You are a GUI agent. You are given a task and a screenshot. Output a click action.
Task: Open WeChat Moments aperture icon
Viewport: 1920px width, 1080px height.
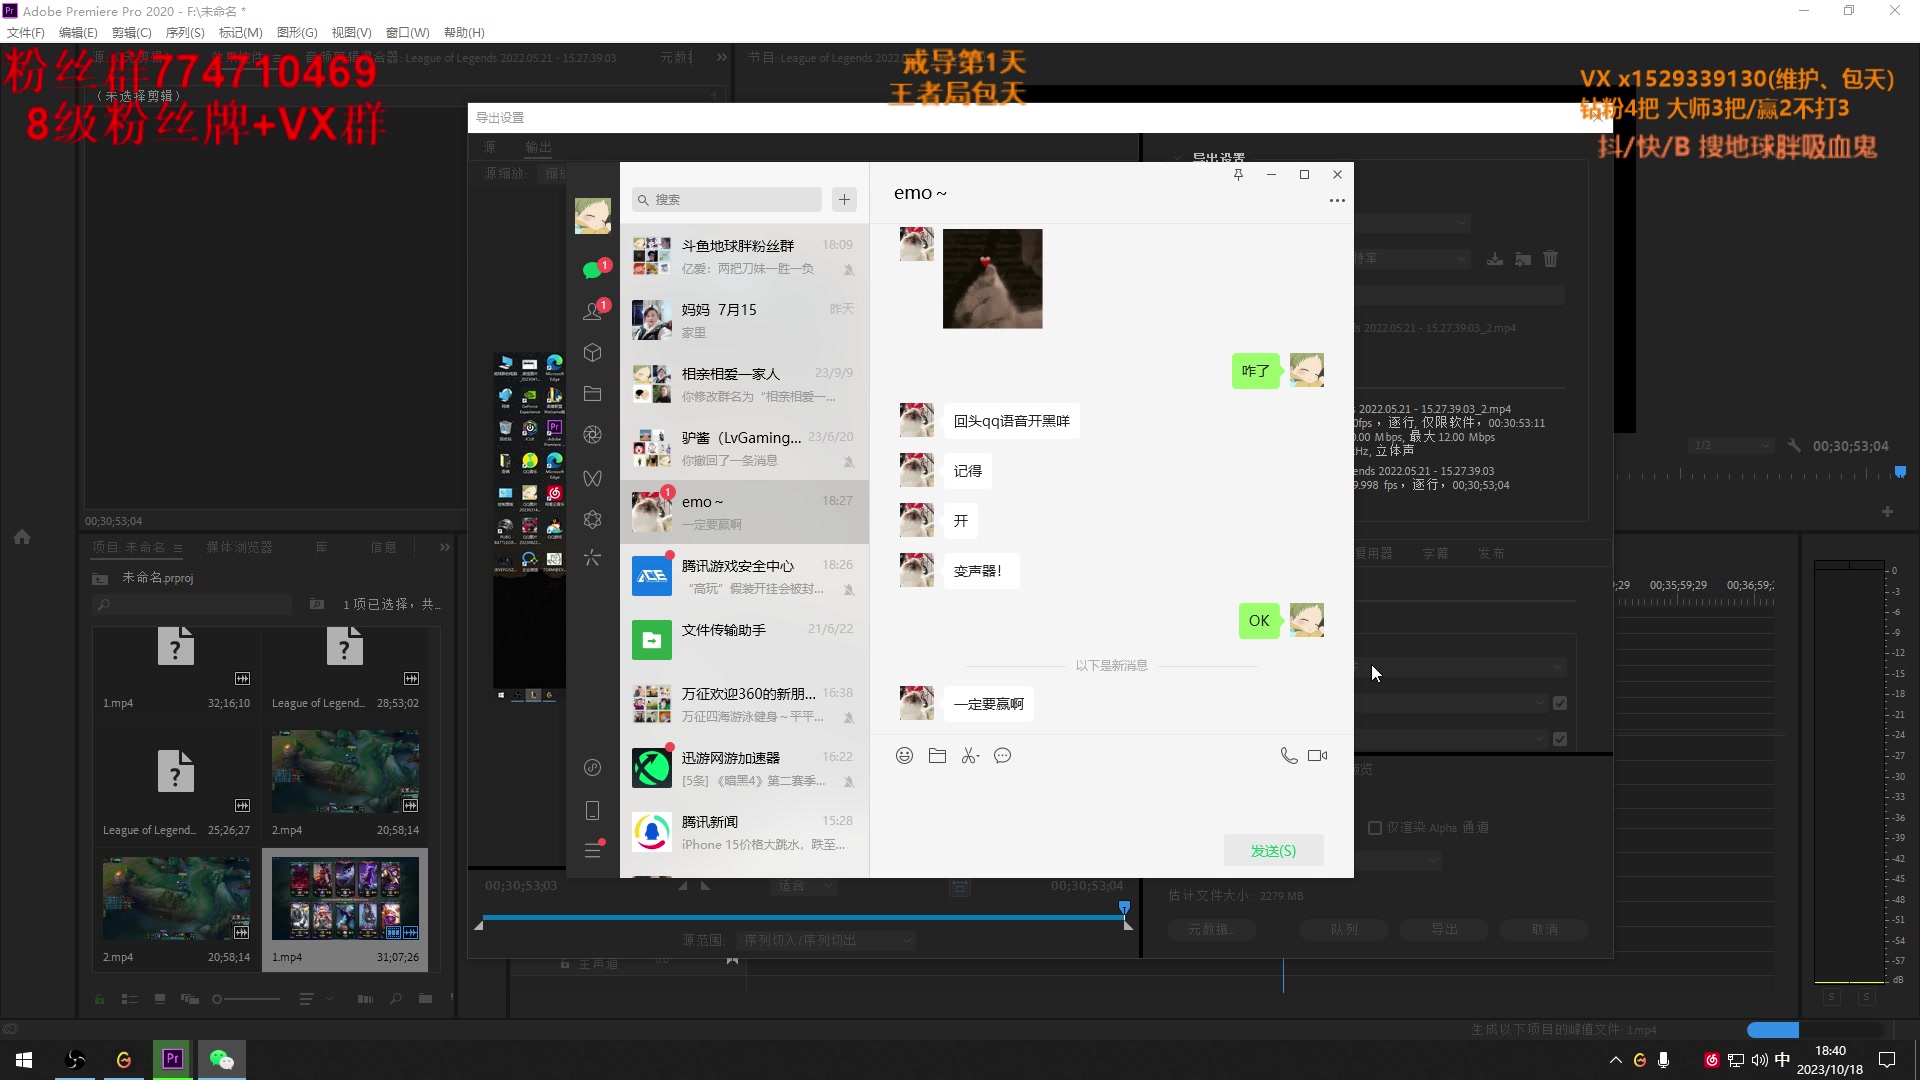pyautogui.click(x=592, y=435)
